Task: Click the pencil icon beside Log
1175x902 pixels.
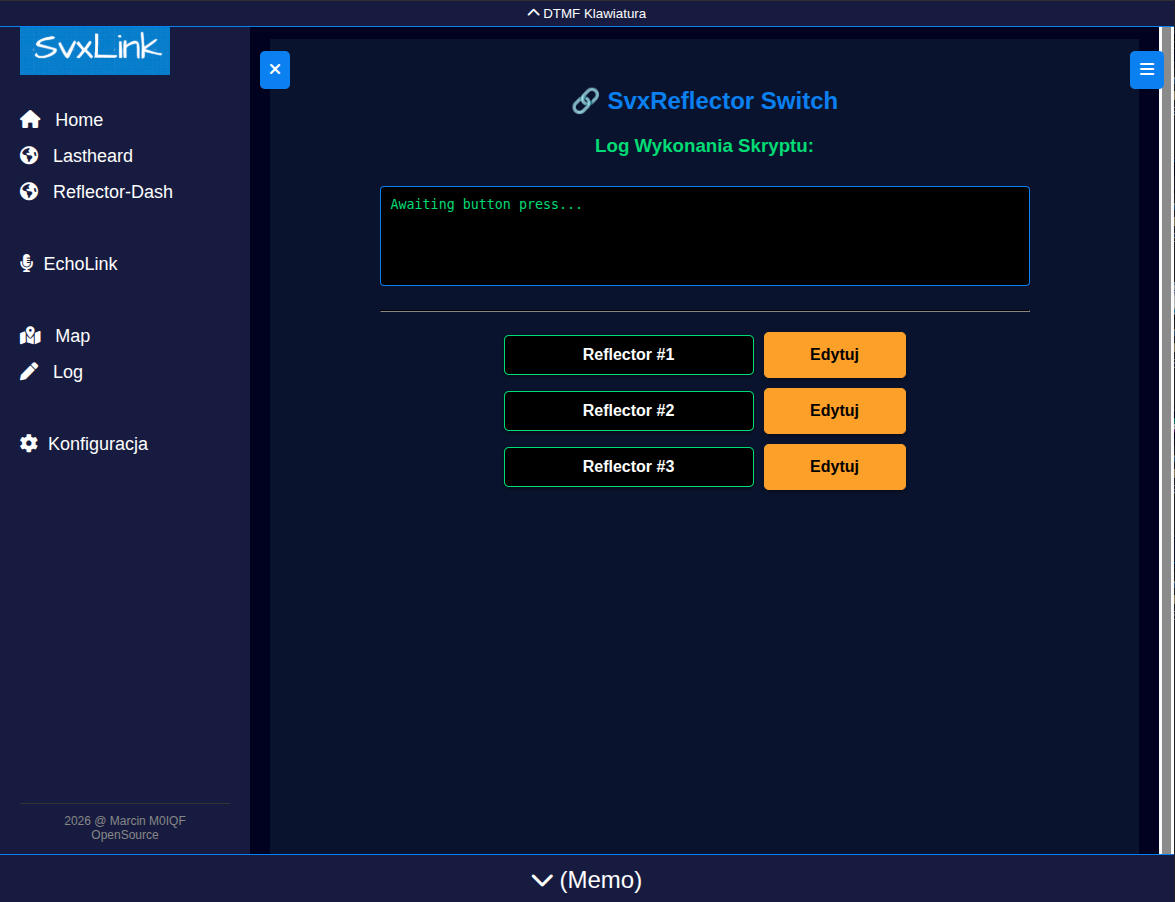Action: tap(30, 372)
